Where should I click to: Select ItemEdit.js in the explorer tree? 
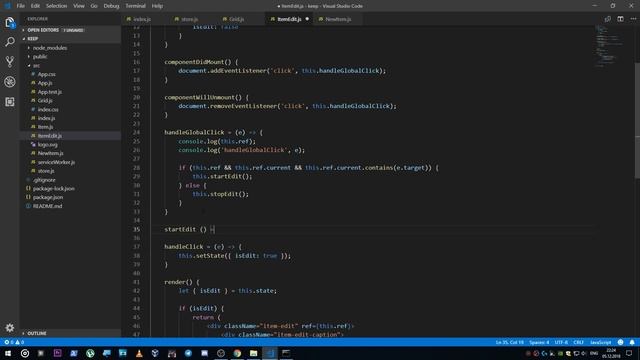click(x=50, y=136)
